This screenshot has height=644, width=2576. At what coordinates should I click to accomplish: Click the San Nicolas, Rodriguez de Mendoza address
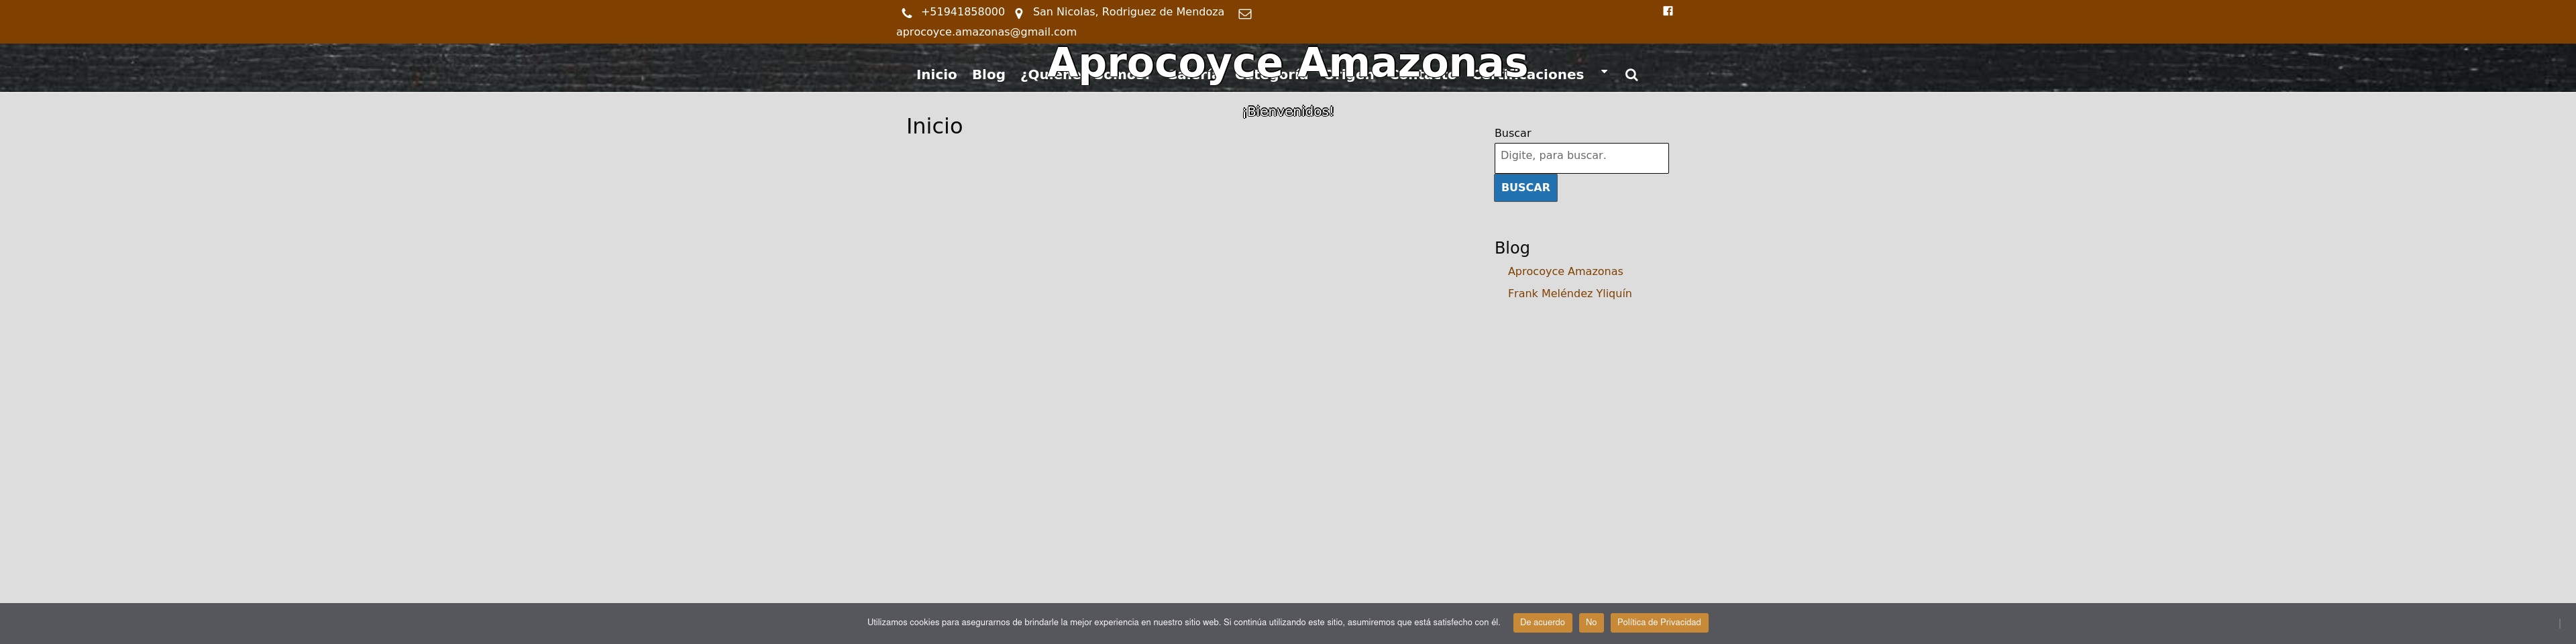(1128, 12)
